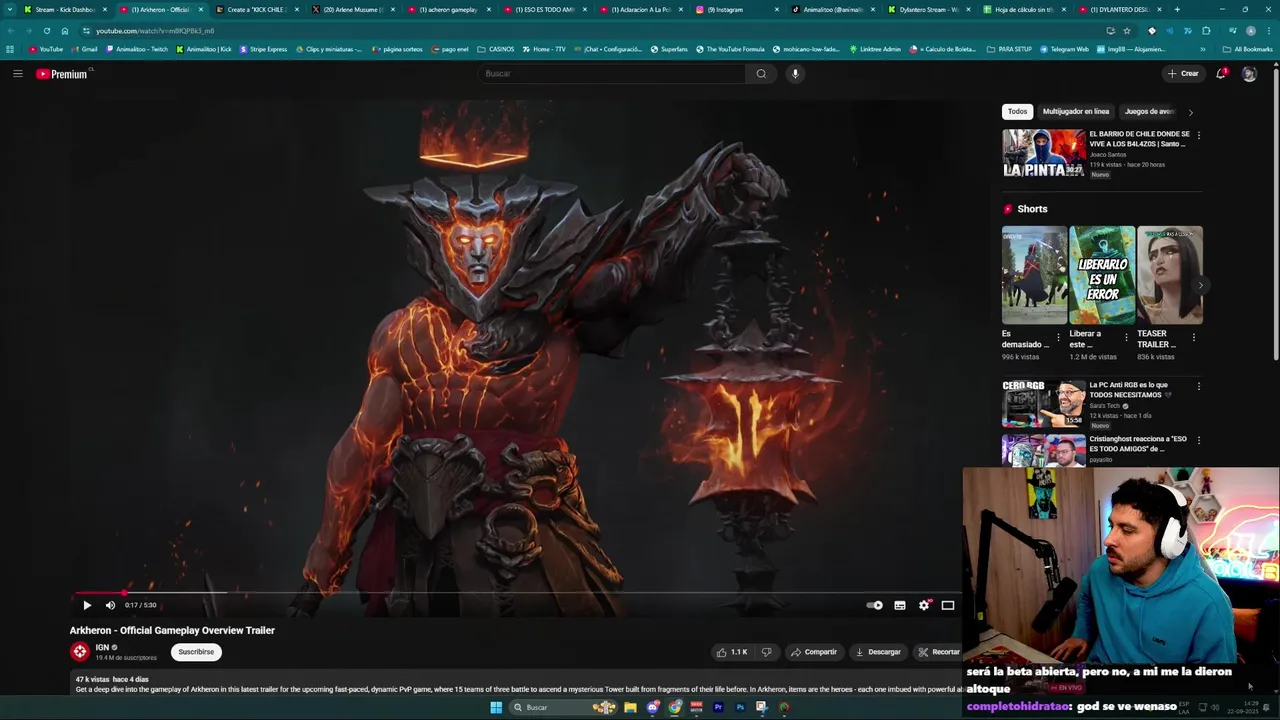Open the Crear upload menu
The width and height of the screenshot is (1280, 720).
click(1183, 73)
